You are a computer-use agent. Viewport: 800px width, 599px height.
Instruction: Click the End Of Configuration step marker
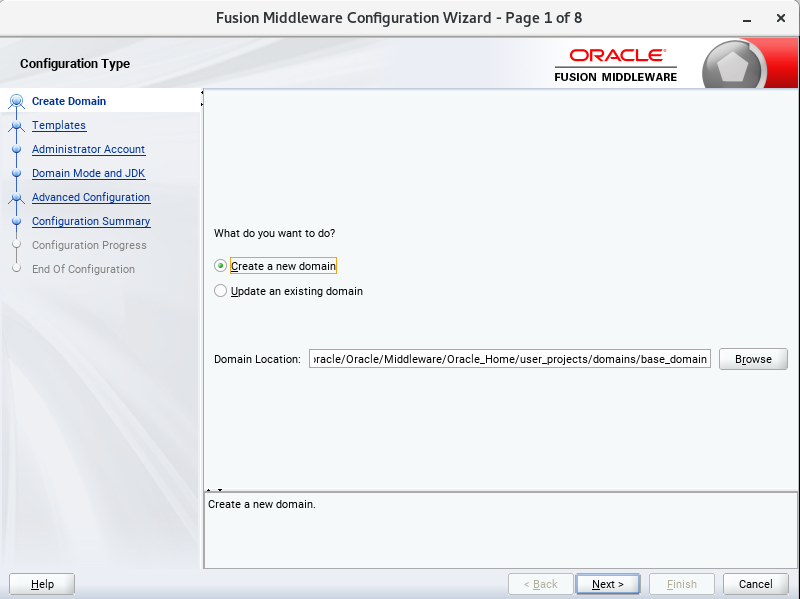point(16,269)
